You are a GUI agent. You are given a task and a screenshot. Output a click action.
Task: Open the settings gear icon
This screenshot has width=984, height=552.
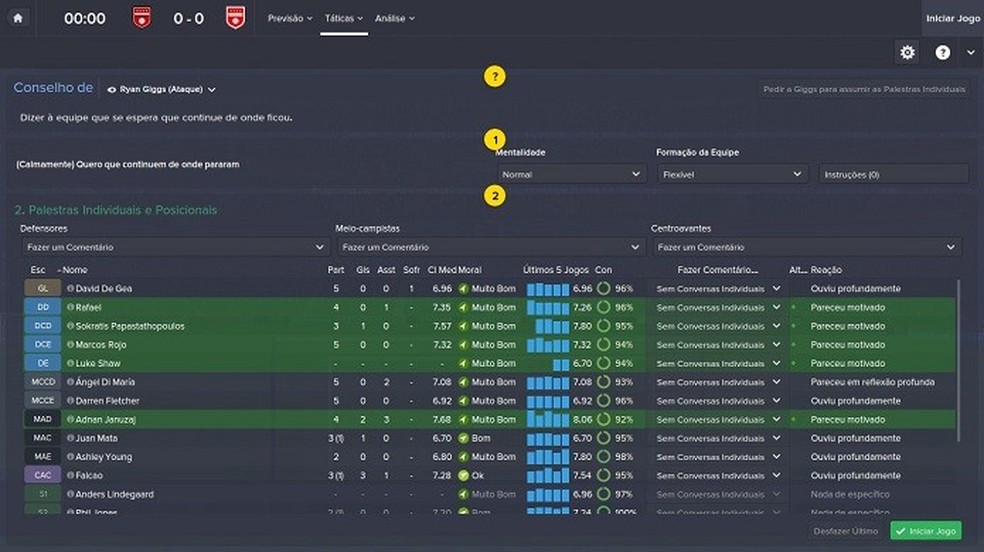(x=907, y=53)
